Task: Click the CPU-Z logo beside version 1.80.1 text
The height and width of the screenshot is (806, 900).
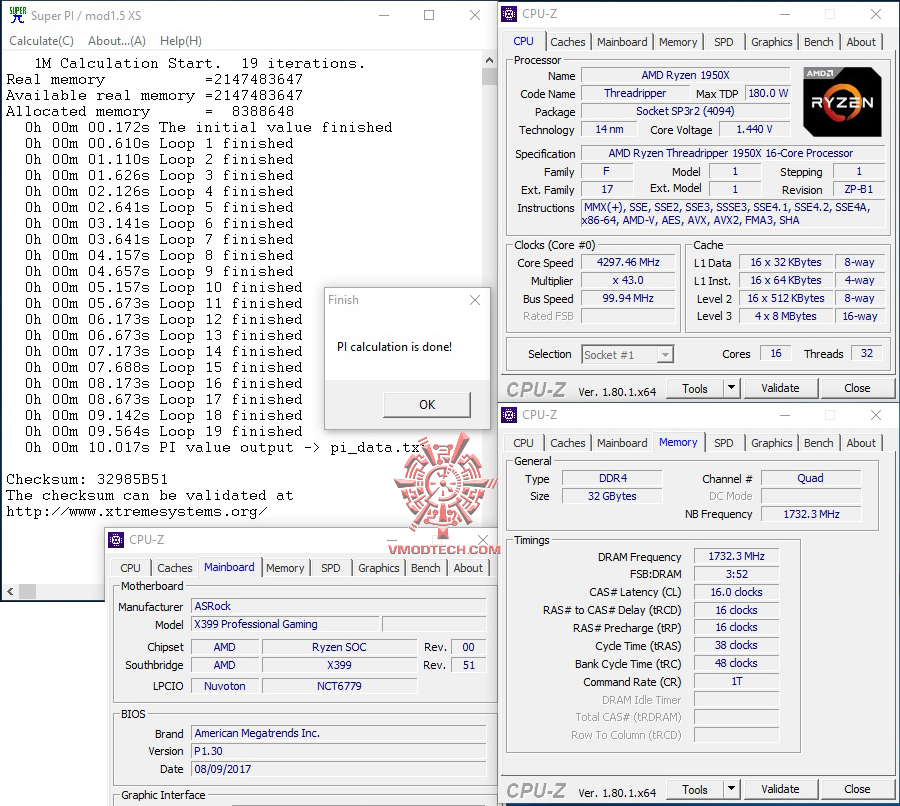Action: (535, 388)
